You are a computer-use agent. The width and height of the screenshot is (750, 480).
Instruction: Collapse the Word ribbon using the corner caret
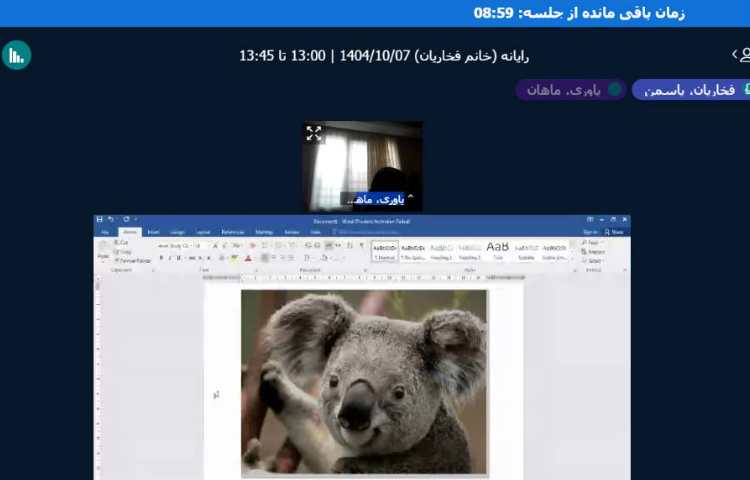tap(625, 271)
